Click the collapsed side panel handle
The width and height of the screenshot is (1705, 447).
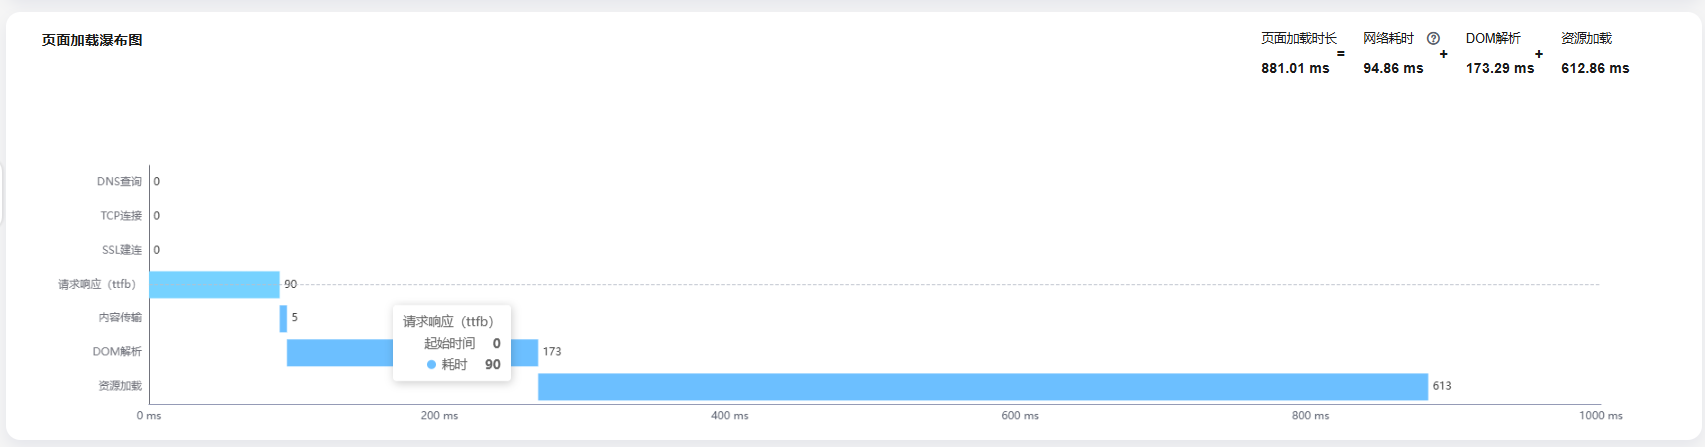pyautogui.click(x=2, y=194)
